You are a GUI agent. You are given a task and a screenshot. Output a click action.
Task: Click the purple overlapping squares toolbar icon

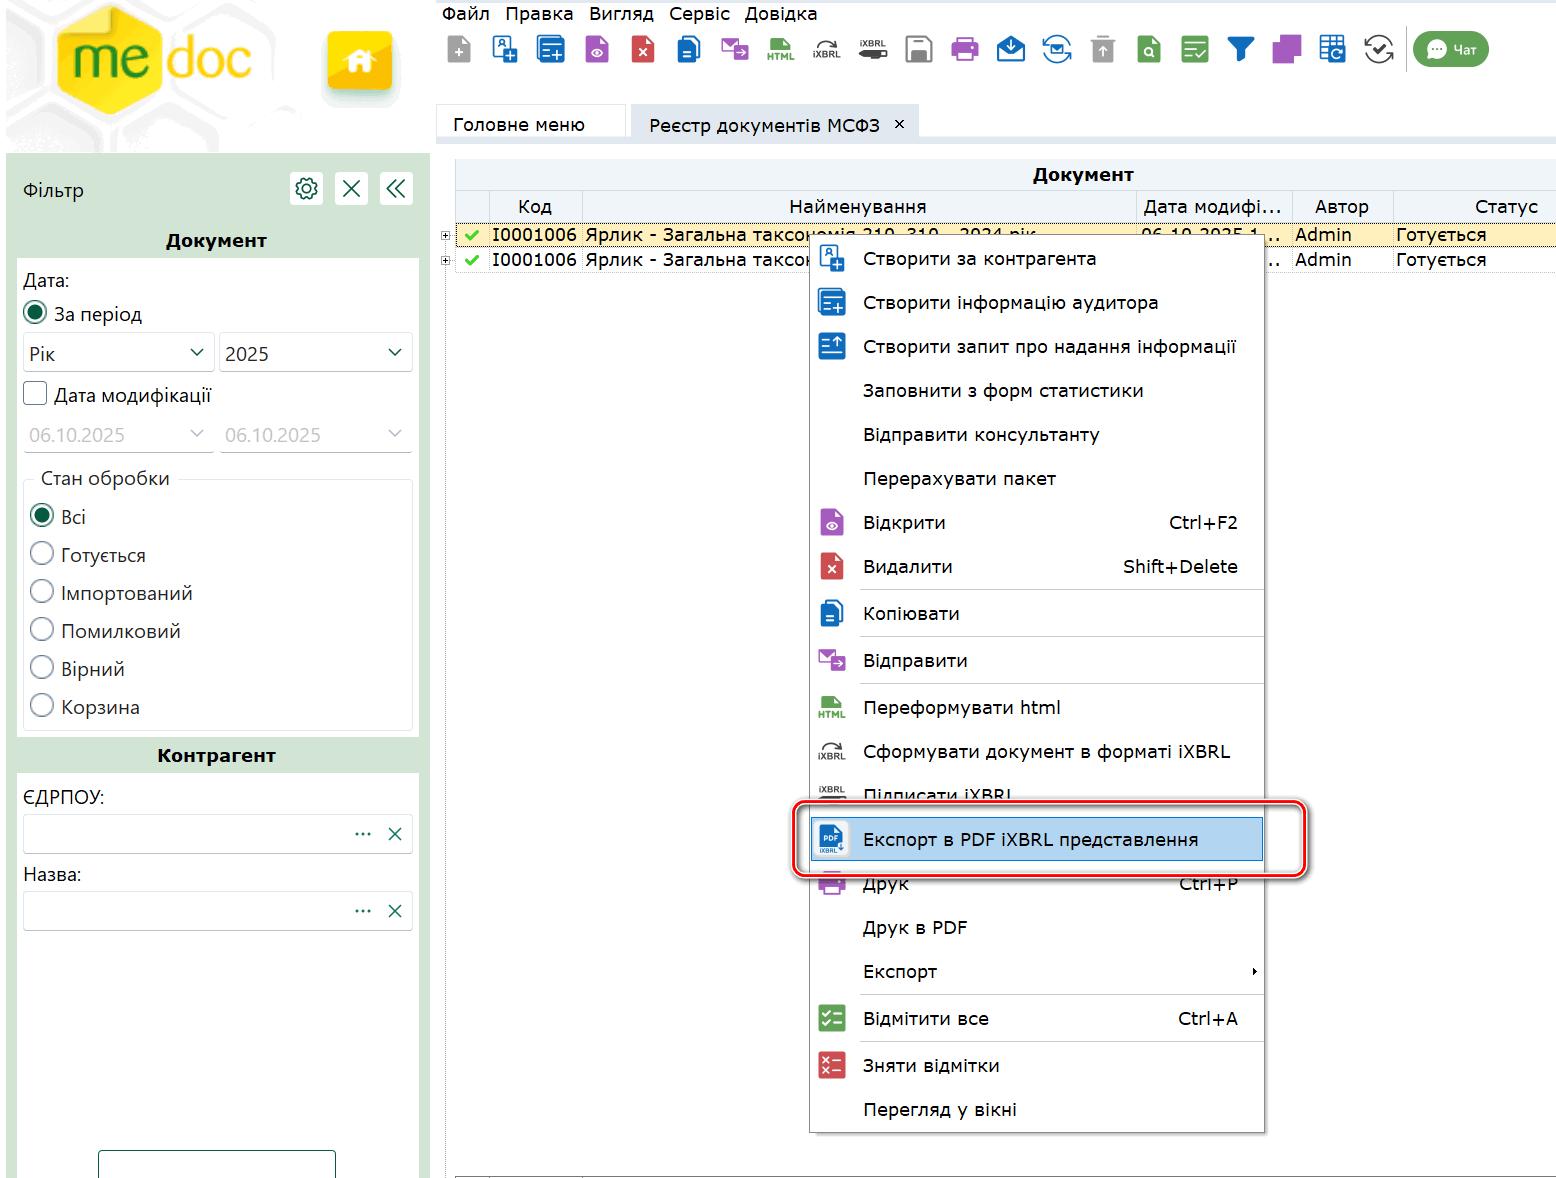coord(1287,49)
